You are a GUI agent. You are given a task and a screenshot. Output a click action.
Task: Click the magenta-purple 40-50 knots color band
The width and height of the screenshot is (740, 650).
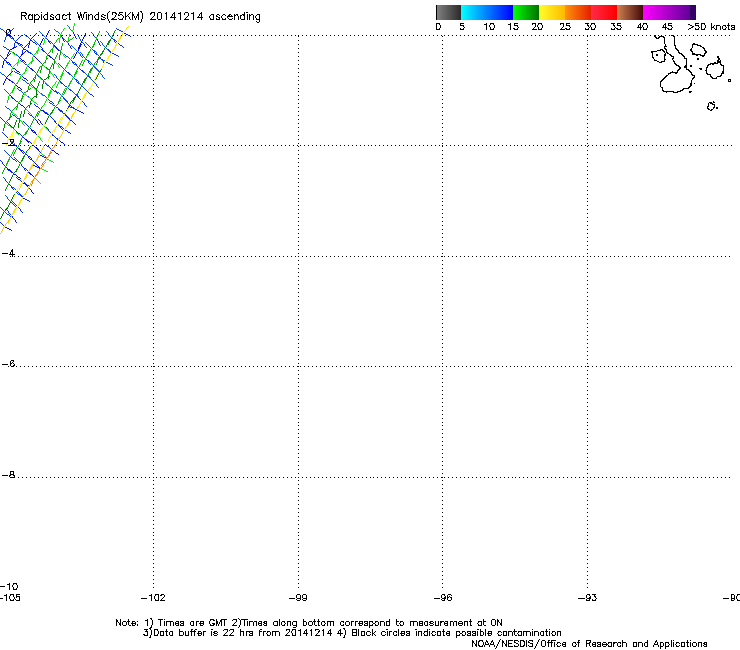(669, 12)
